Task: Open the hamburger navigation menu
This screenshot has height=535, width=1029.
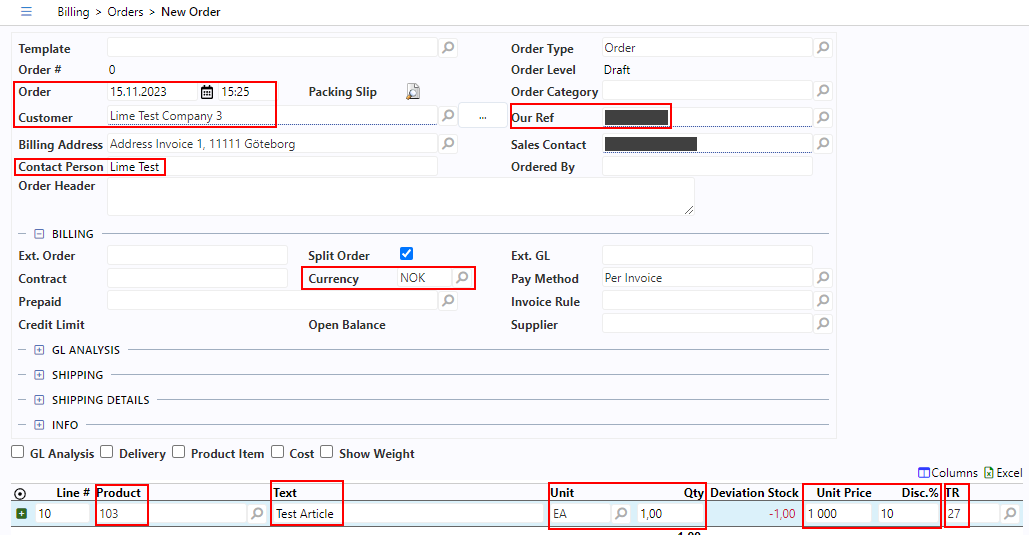Action: tap(26, 12)
